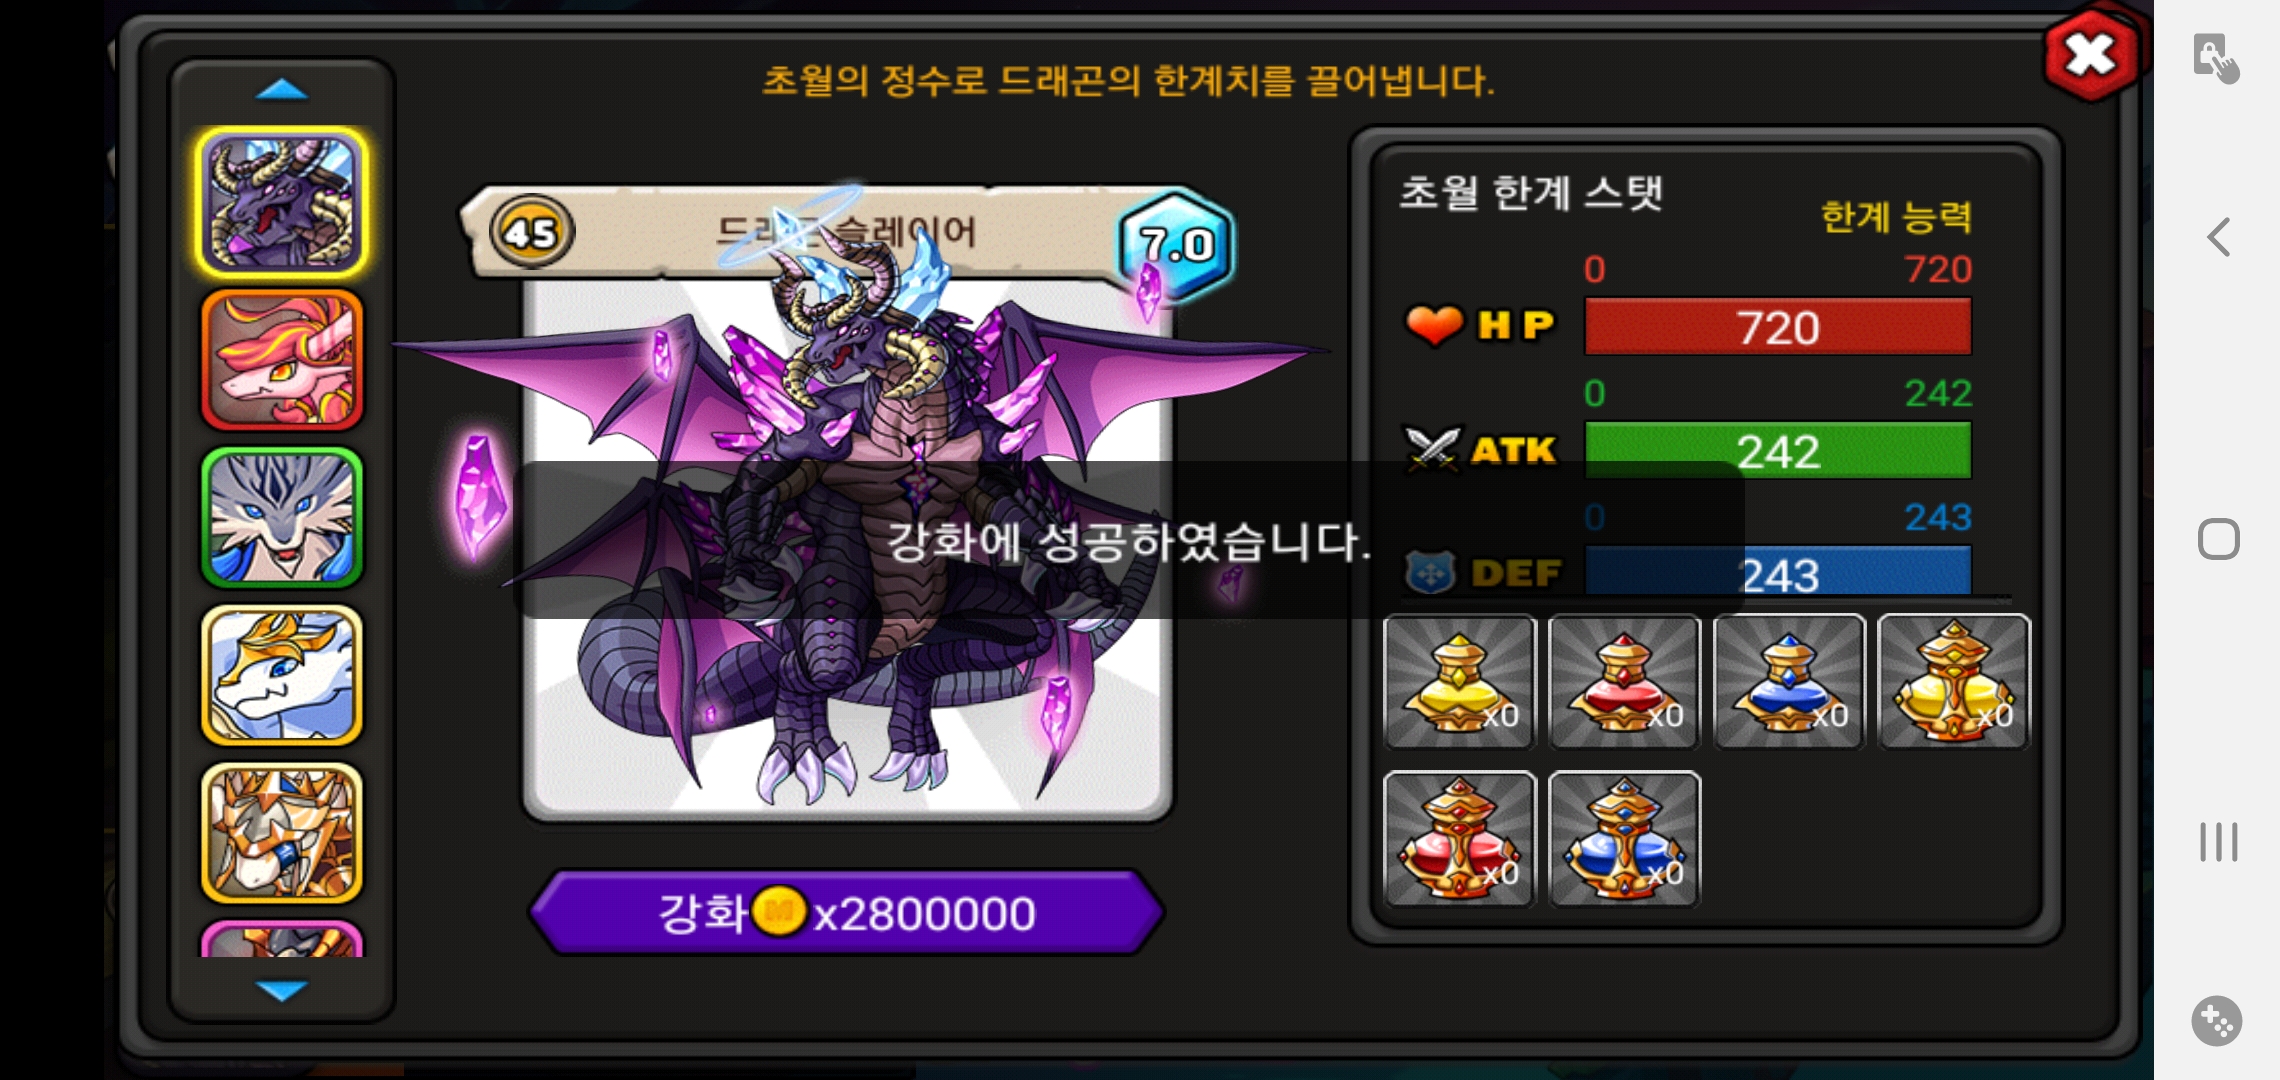Screen dimensions: 2280x1080
Task: Tap the green ATK 242 bar
Action: pos(1777,451)
